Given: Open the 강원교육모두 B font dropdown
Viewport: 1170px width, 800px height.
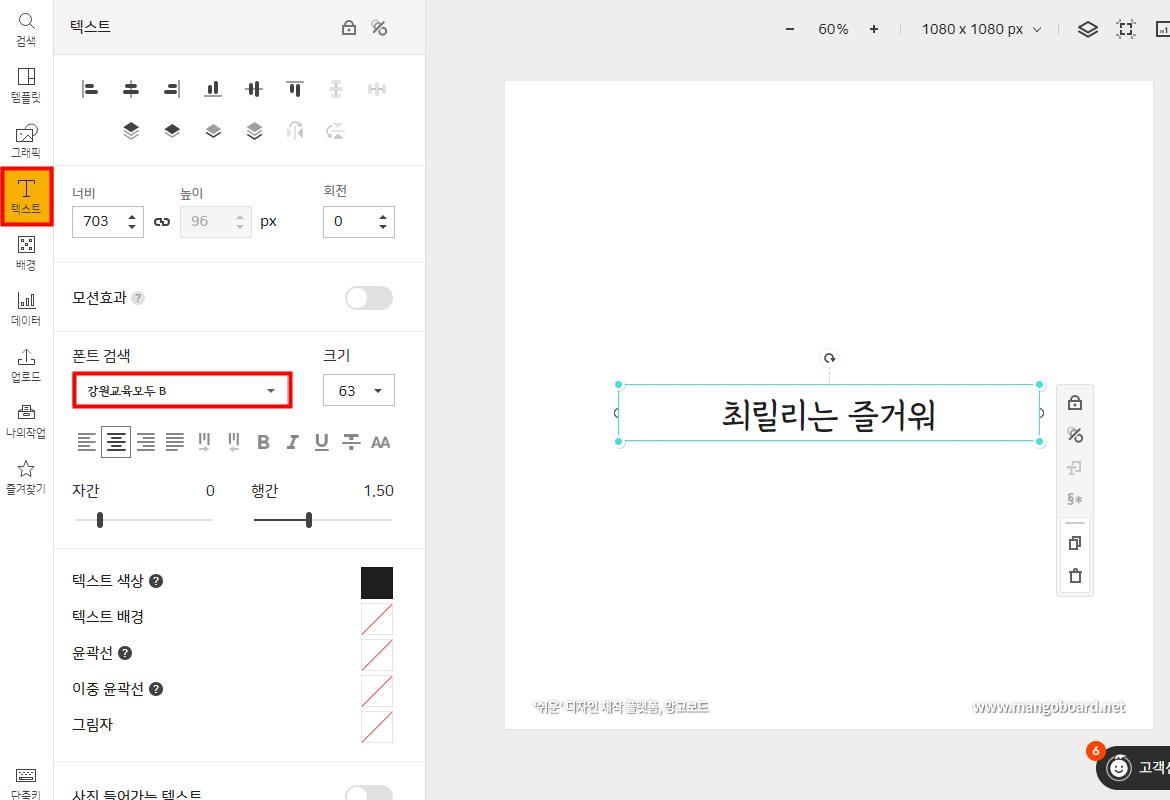Looking at the screenshot, I should pyautogui.click(x=182, y=390).
